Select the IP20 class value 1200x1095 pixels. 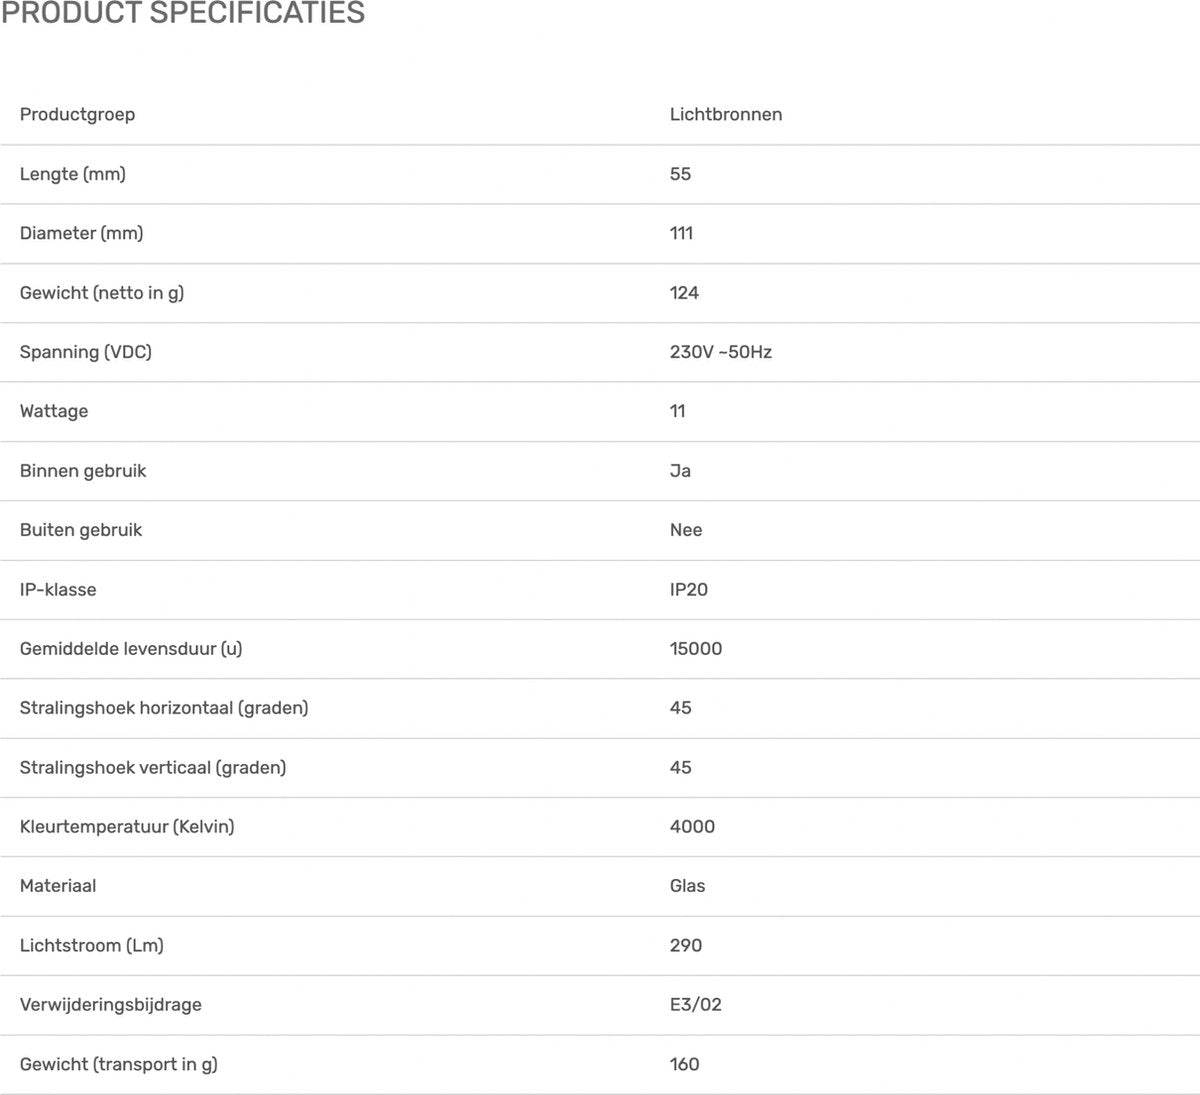689,589
